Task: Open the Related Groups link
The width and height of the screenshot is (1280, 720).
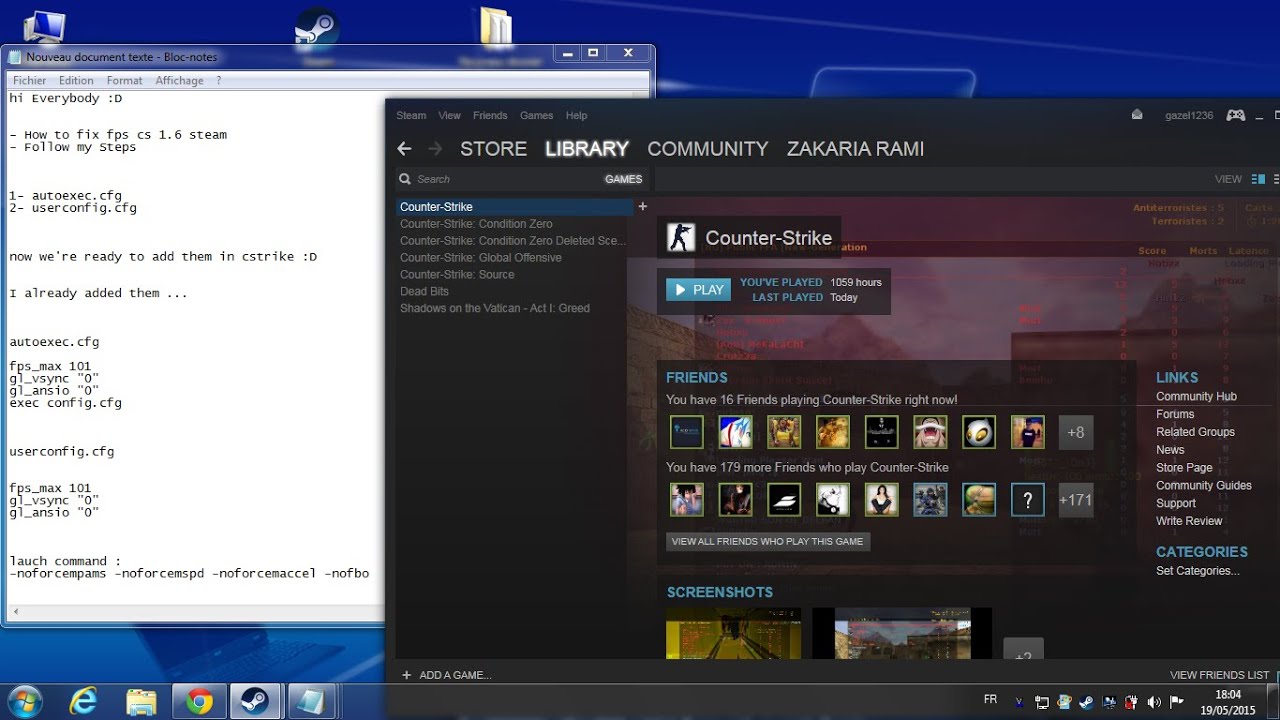Action: tap(1195, 432)
